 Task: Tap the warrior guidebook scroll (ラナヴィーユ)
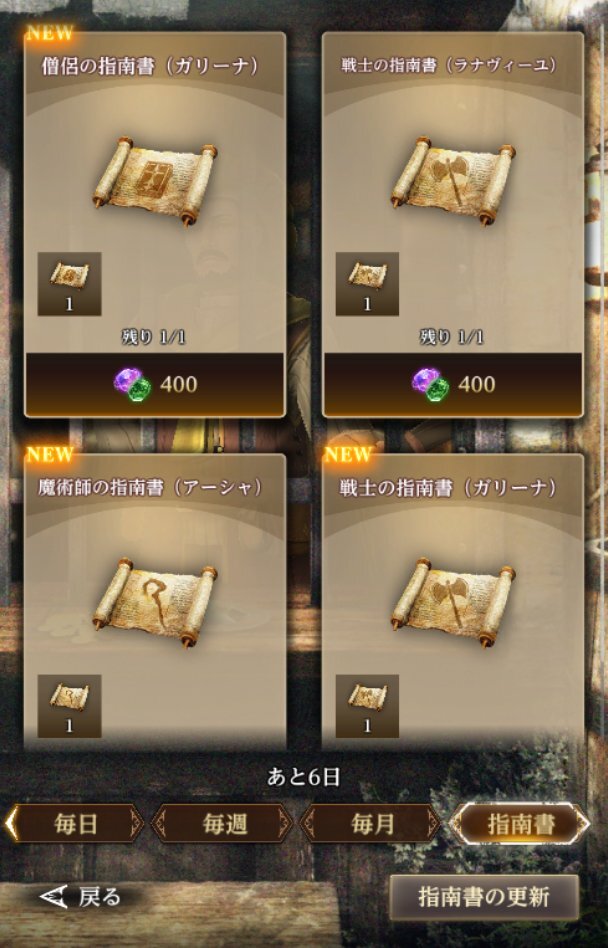point(453,180)
